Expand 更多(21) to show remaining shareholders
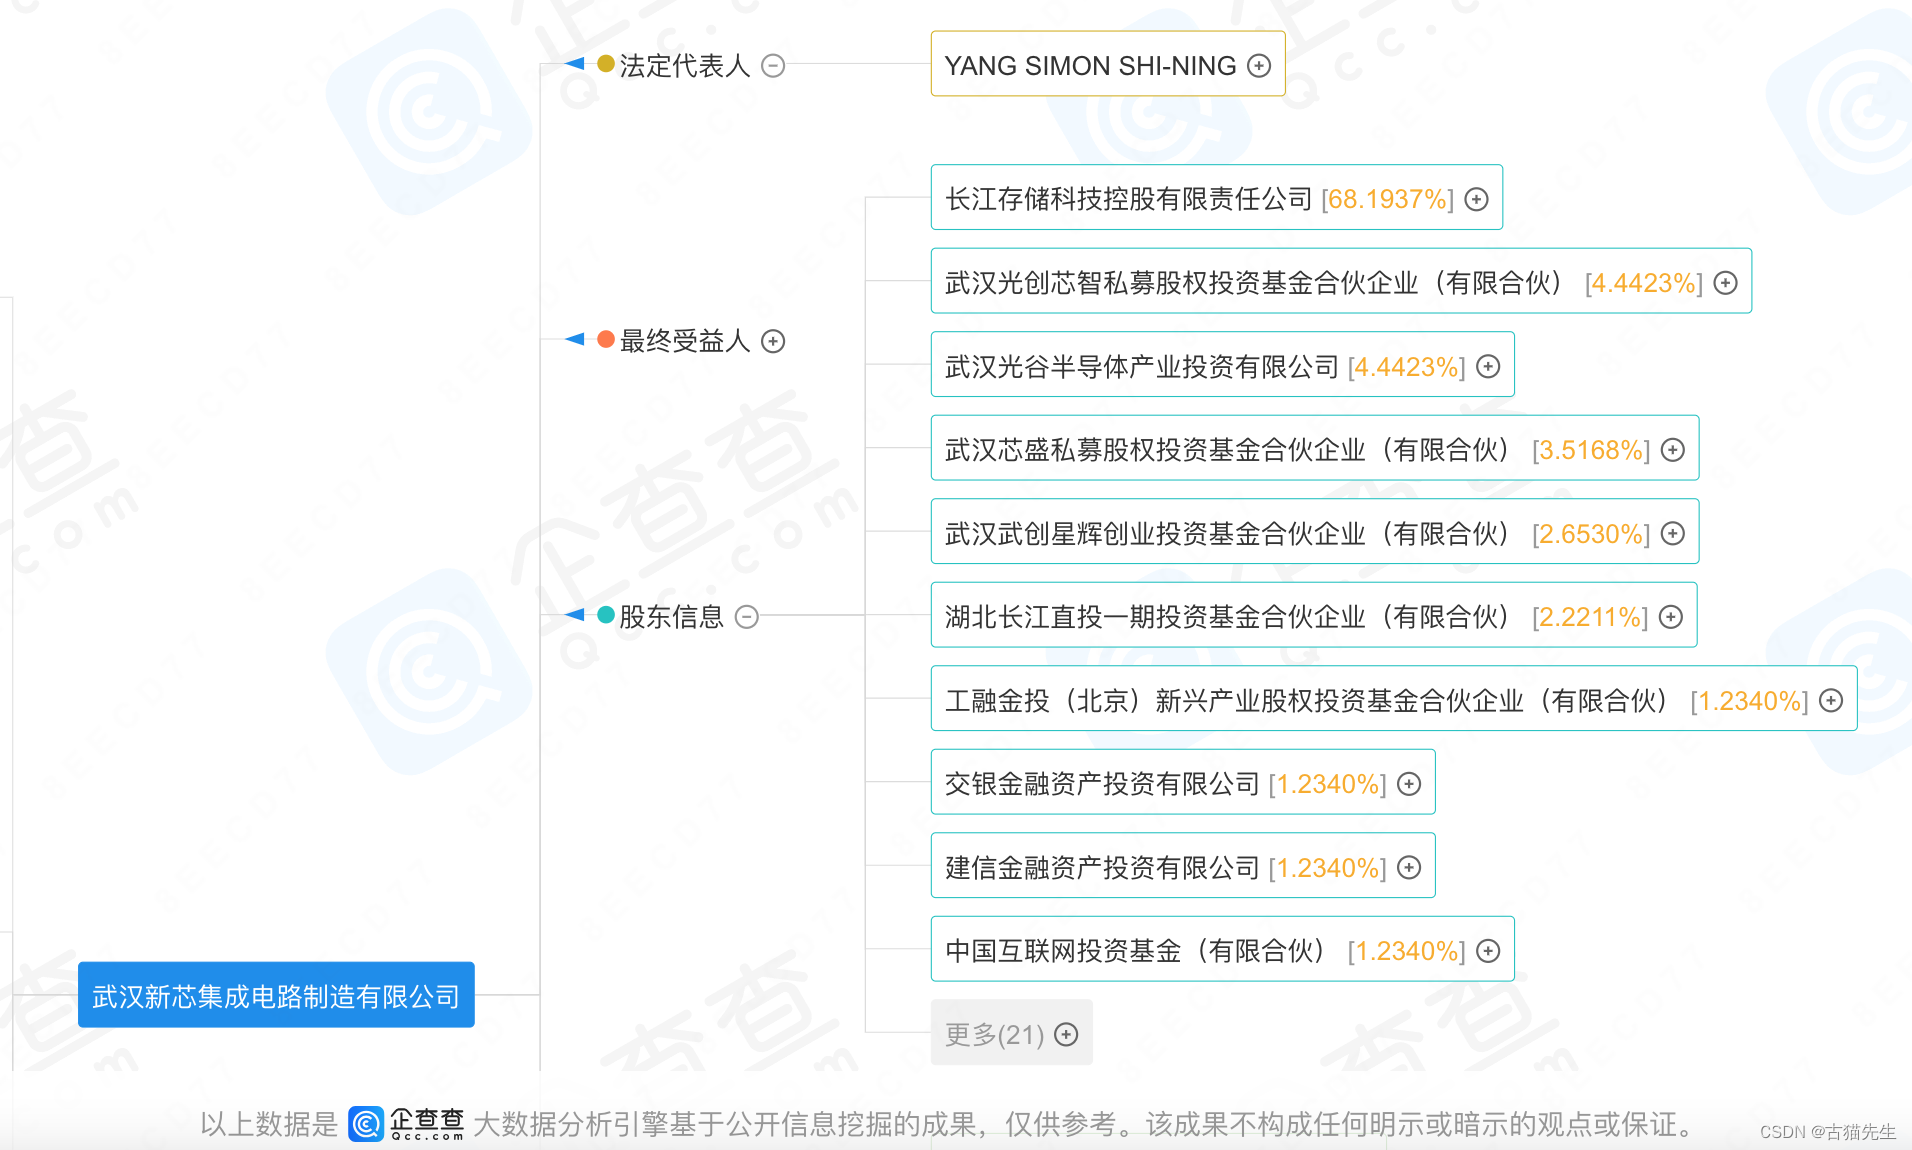This screenshot has width=1912, height=1150. (1066, 1034)
